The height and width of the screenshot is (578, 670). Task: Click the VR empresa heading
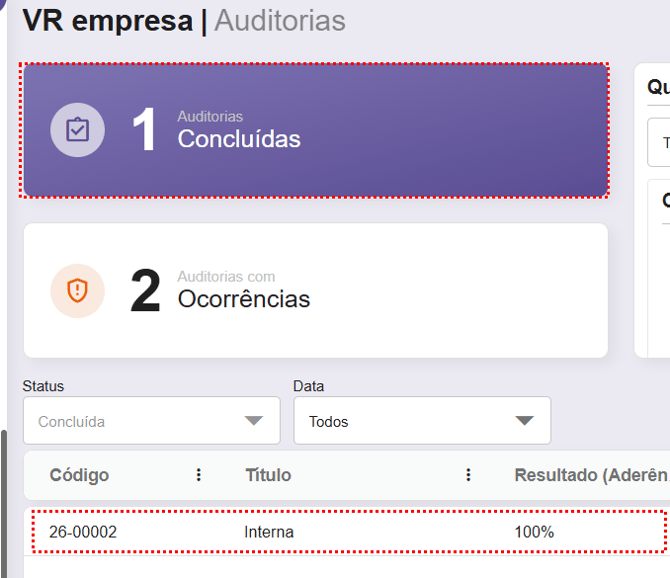click(x=107, y=21)
